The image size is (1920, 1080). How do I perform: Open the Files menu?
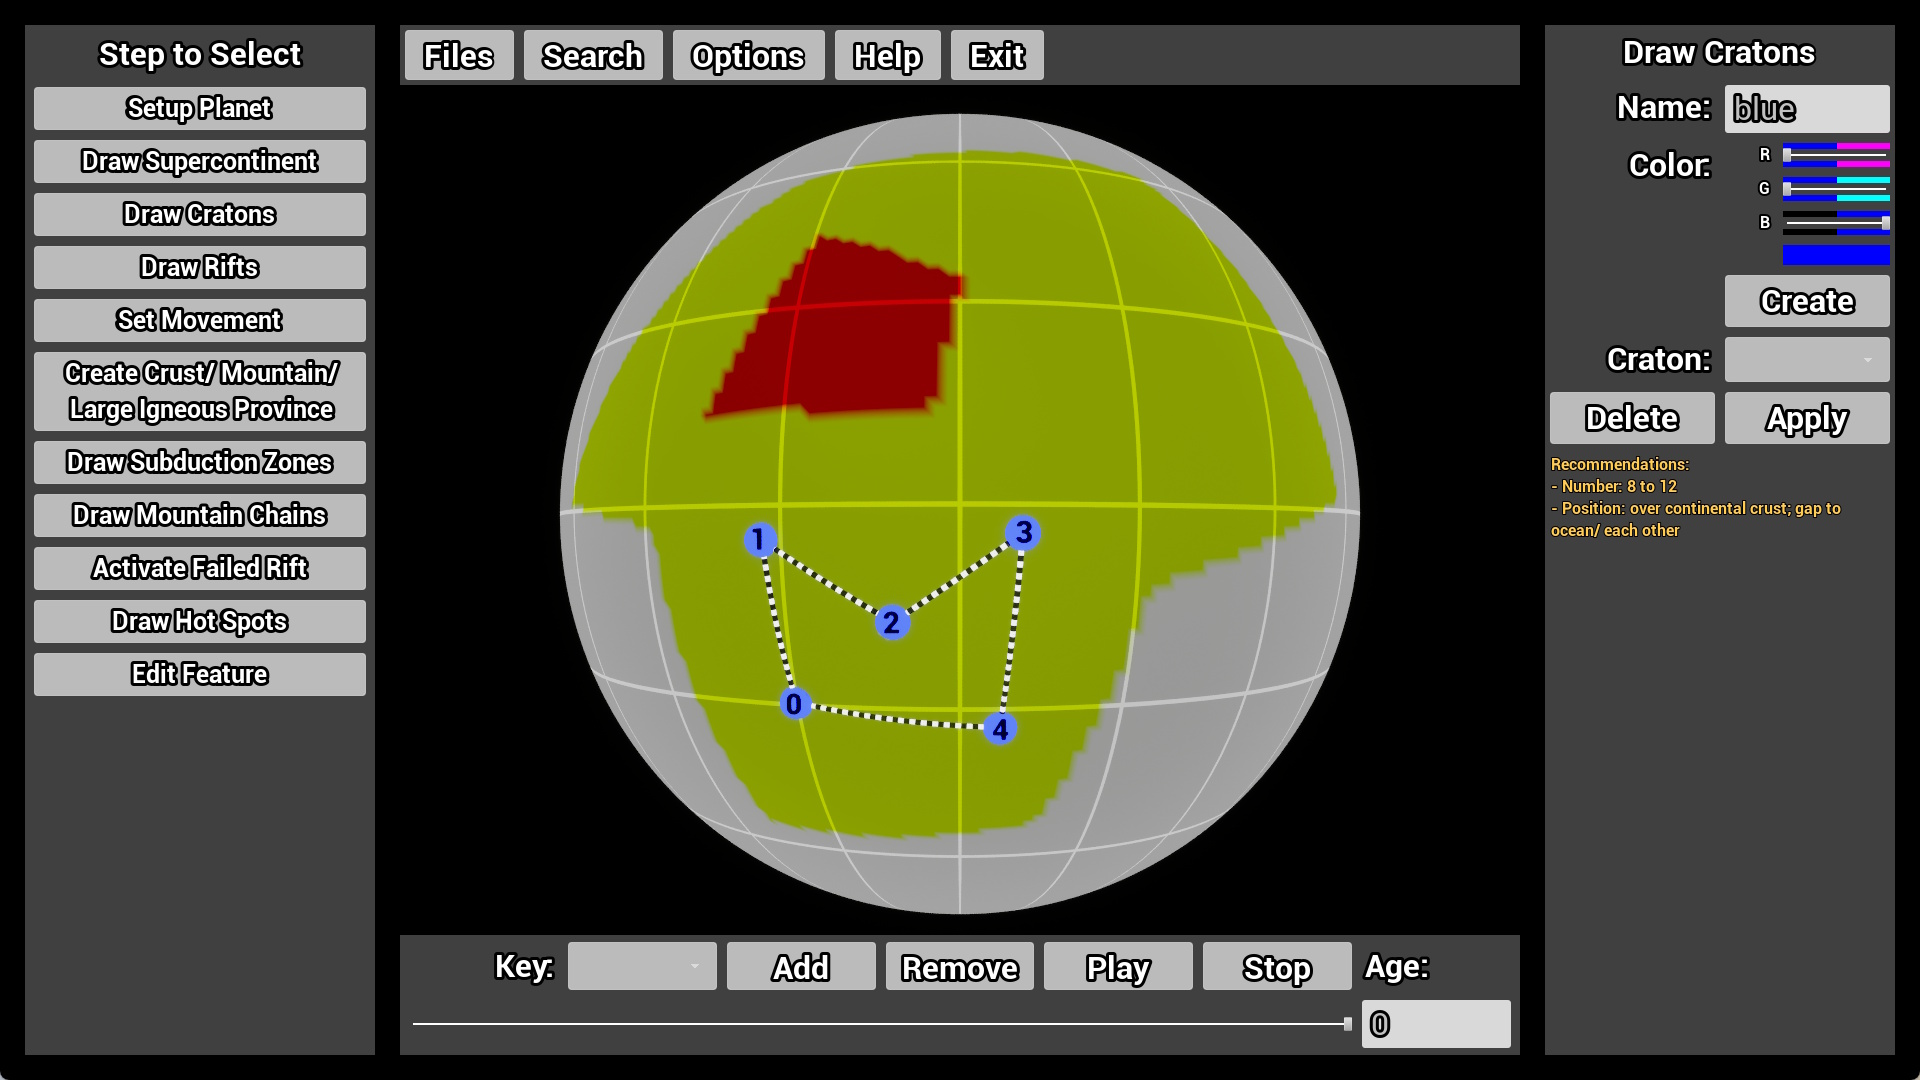click(x=458, y=56)
